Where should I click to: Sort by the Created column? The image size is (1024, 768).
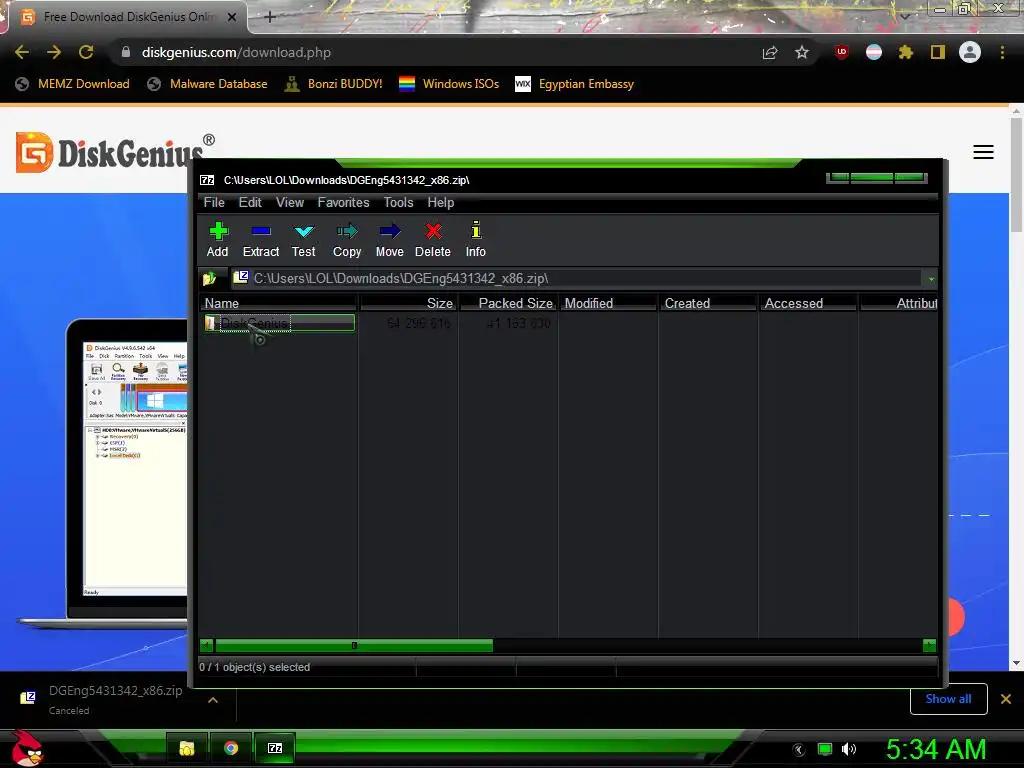709,303
